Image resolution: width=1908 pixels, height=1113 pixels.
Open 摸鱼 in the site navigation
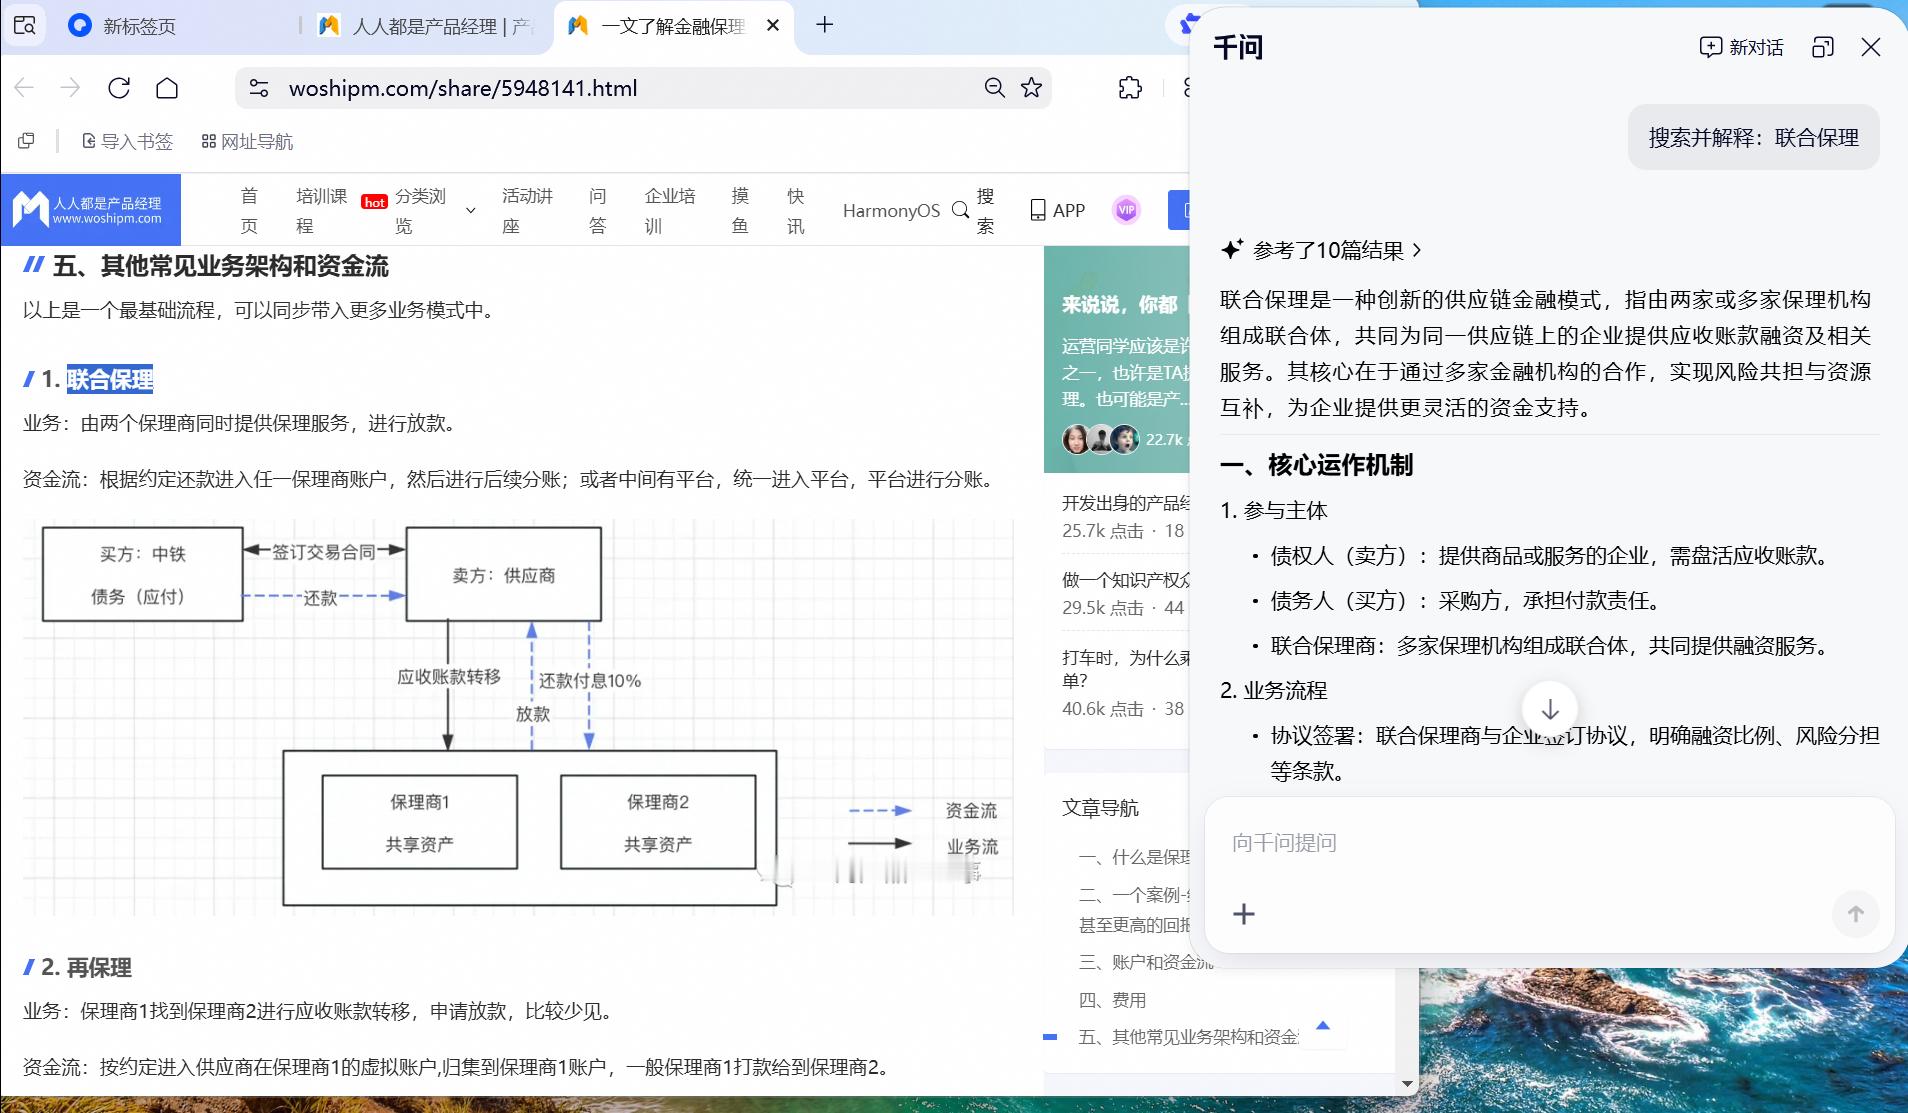pyautogui.click(x=740, y=211)
